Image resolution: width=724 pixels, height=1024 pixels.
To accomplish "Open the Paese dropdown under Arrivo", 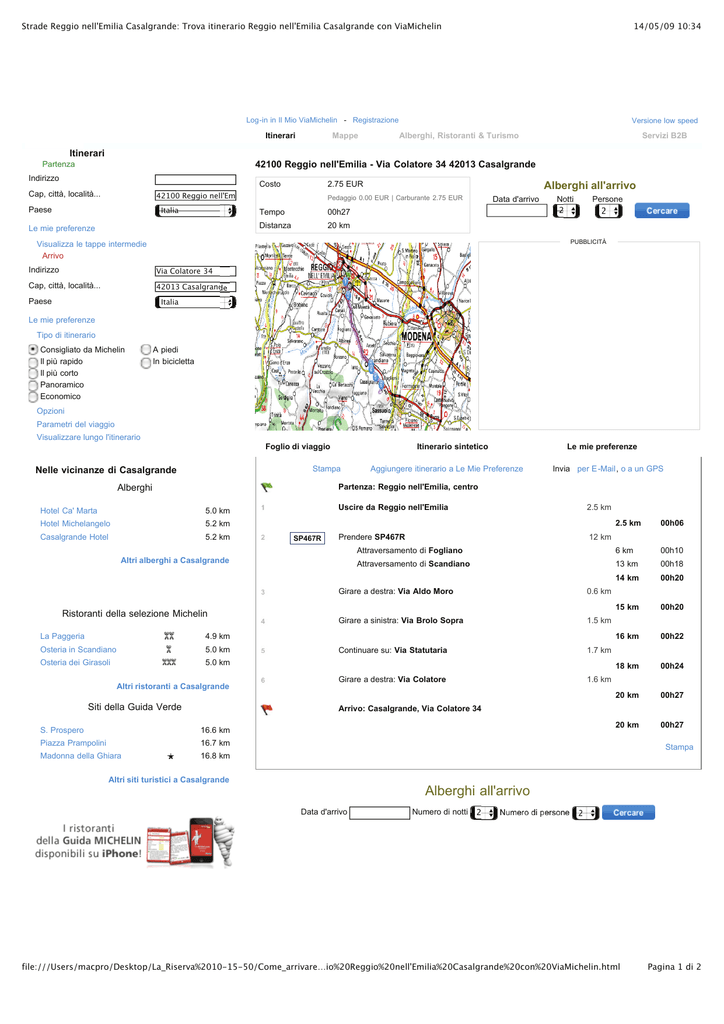I will point(195,302).
